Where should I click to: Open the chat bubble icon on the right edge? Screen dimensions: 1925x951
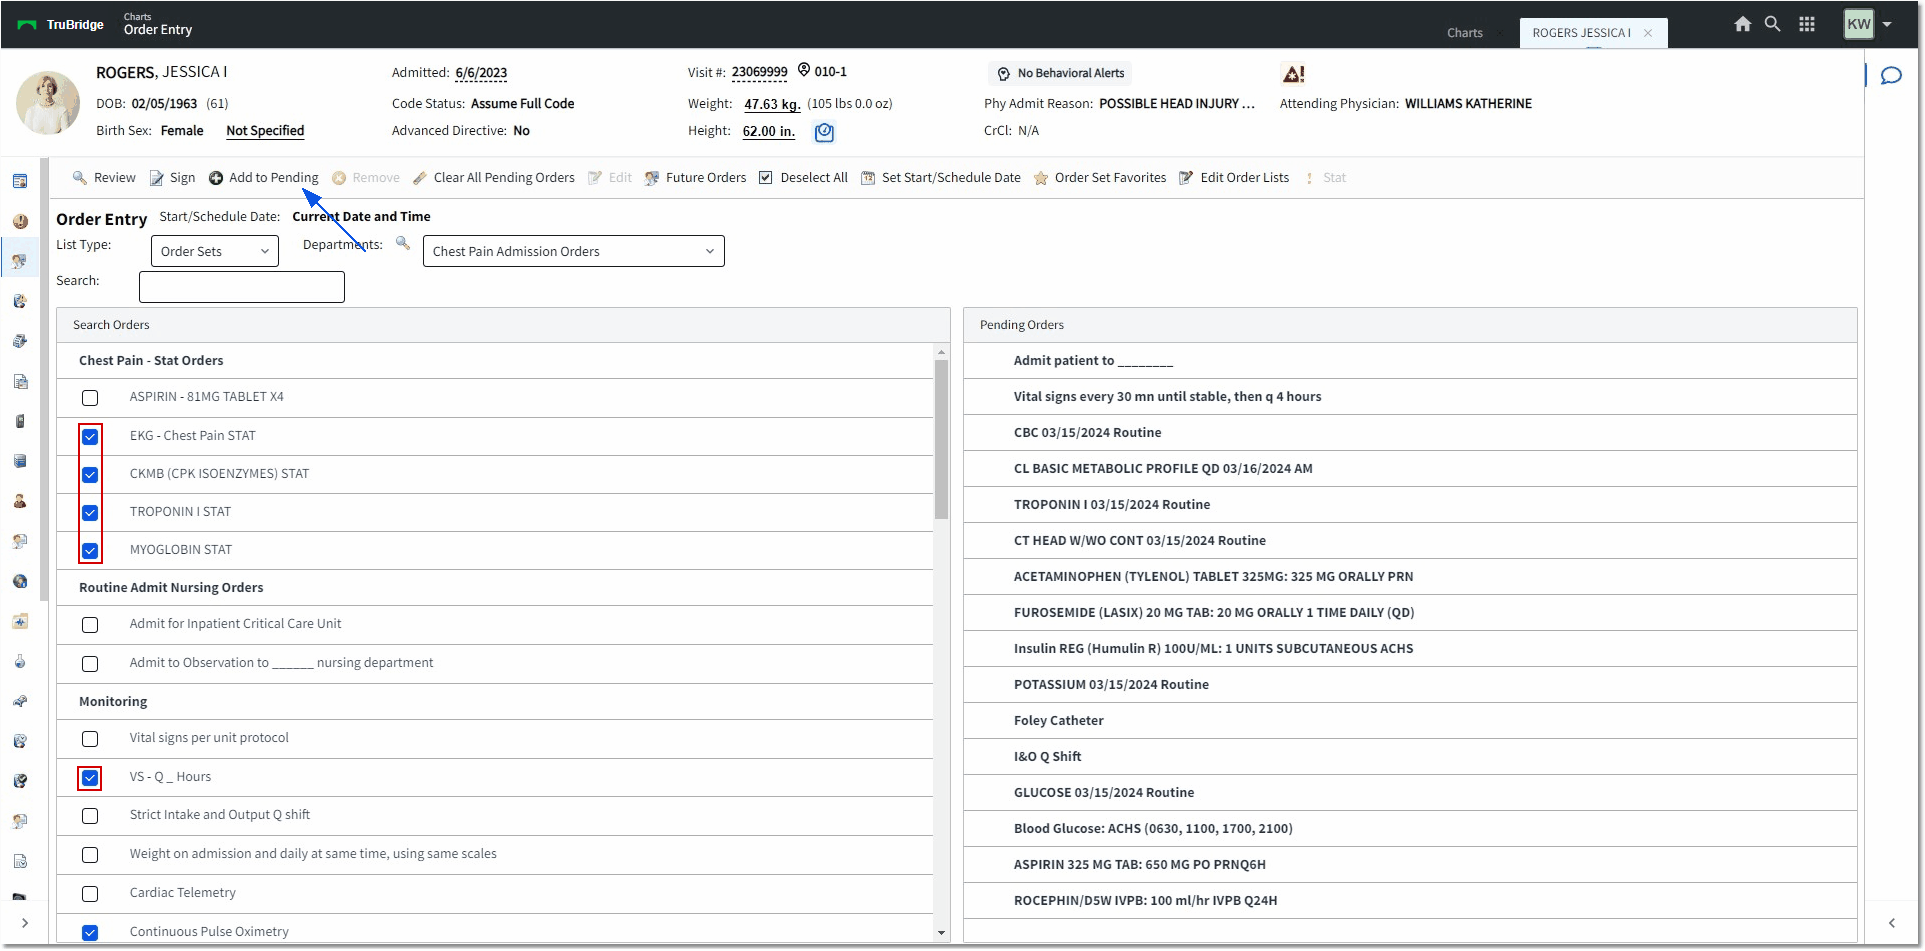pyautogui.click(x=1891, y=76)
